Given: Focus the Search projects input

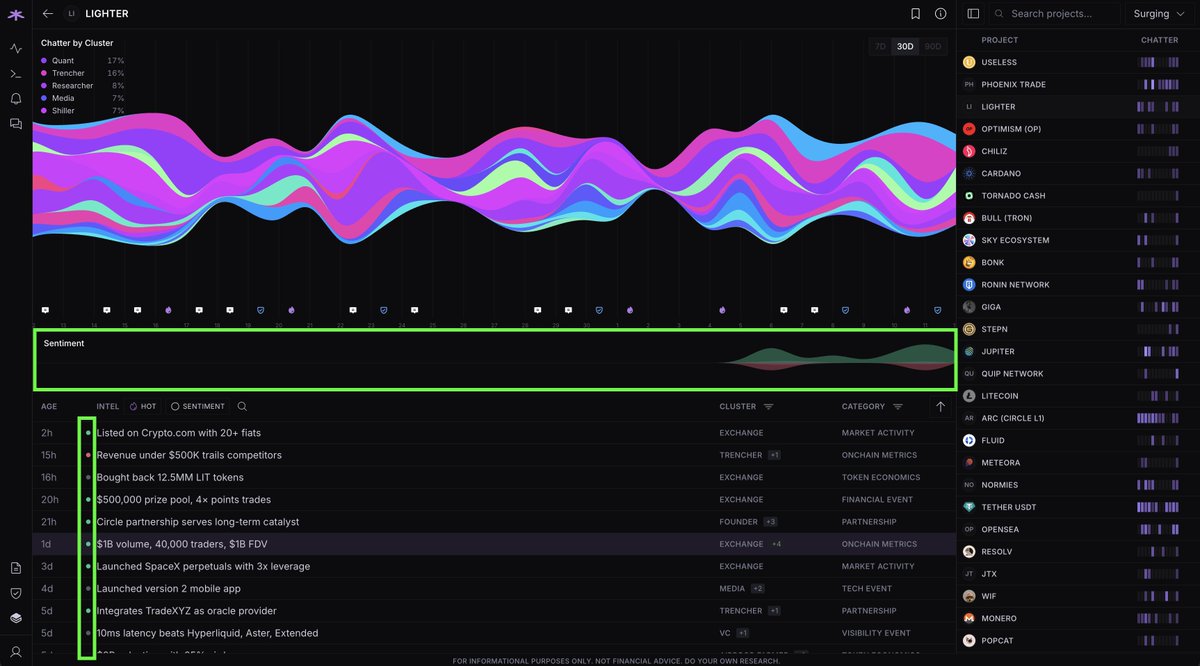Looking at the screenshot, I should tap(1053, 14).
